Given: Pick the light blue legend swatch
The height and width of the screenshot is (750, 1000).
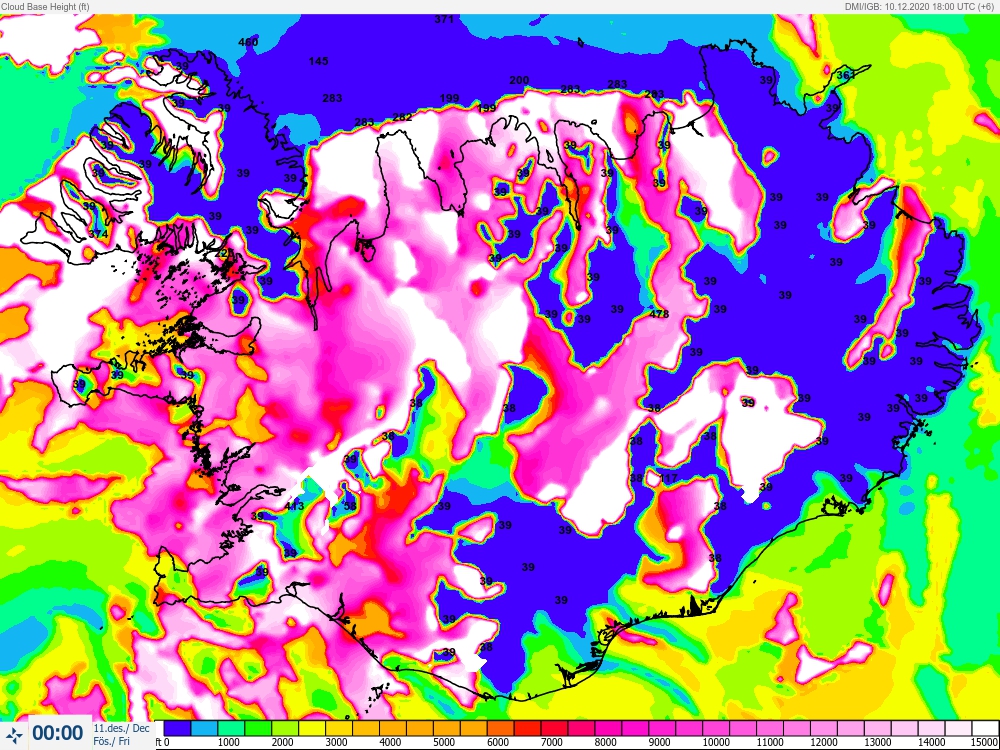Looking at the screenshot, I should (x=204, y=728).
